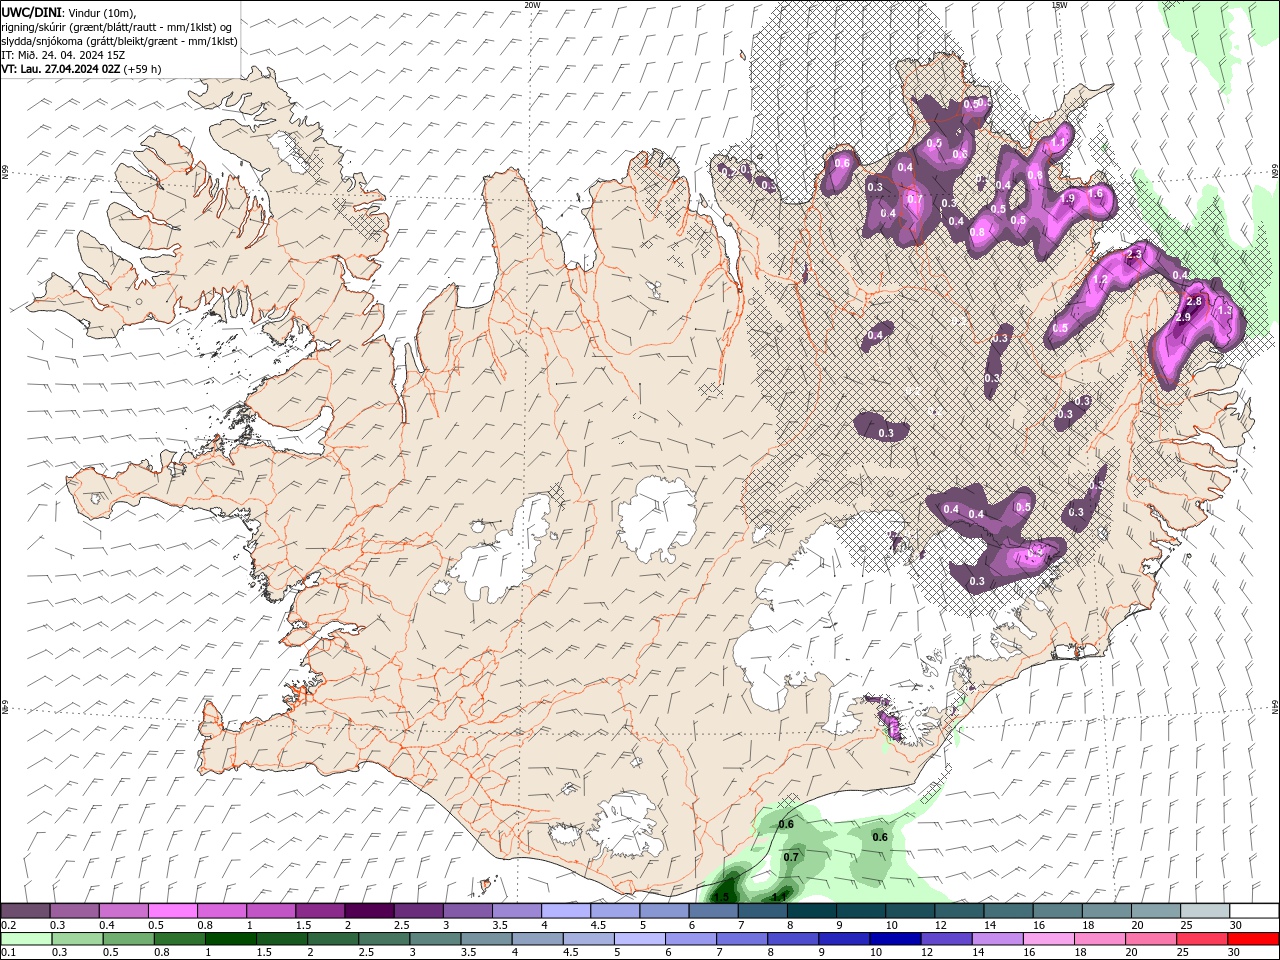Screen dimensions: 1280x960
Task: Click the 2.8 snowfall value on the map
Action: (1193, 302)
